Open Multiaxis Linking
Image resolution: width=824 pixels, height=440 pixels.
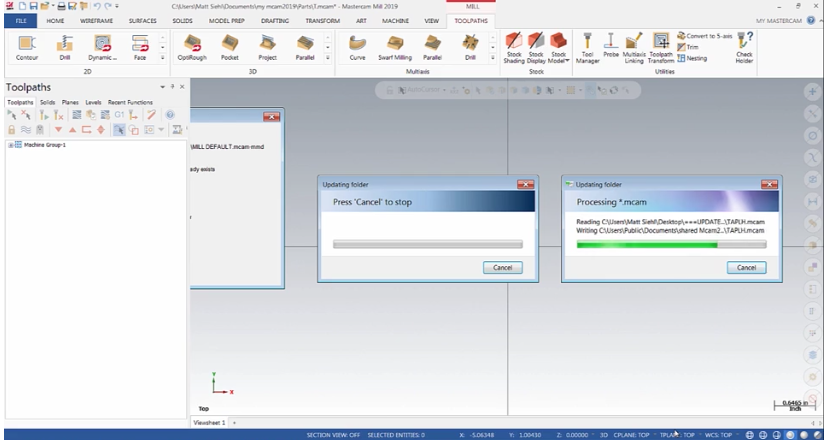(x=634, y=48)
